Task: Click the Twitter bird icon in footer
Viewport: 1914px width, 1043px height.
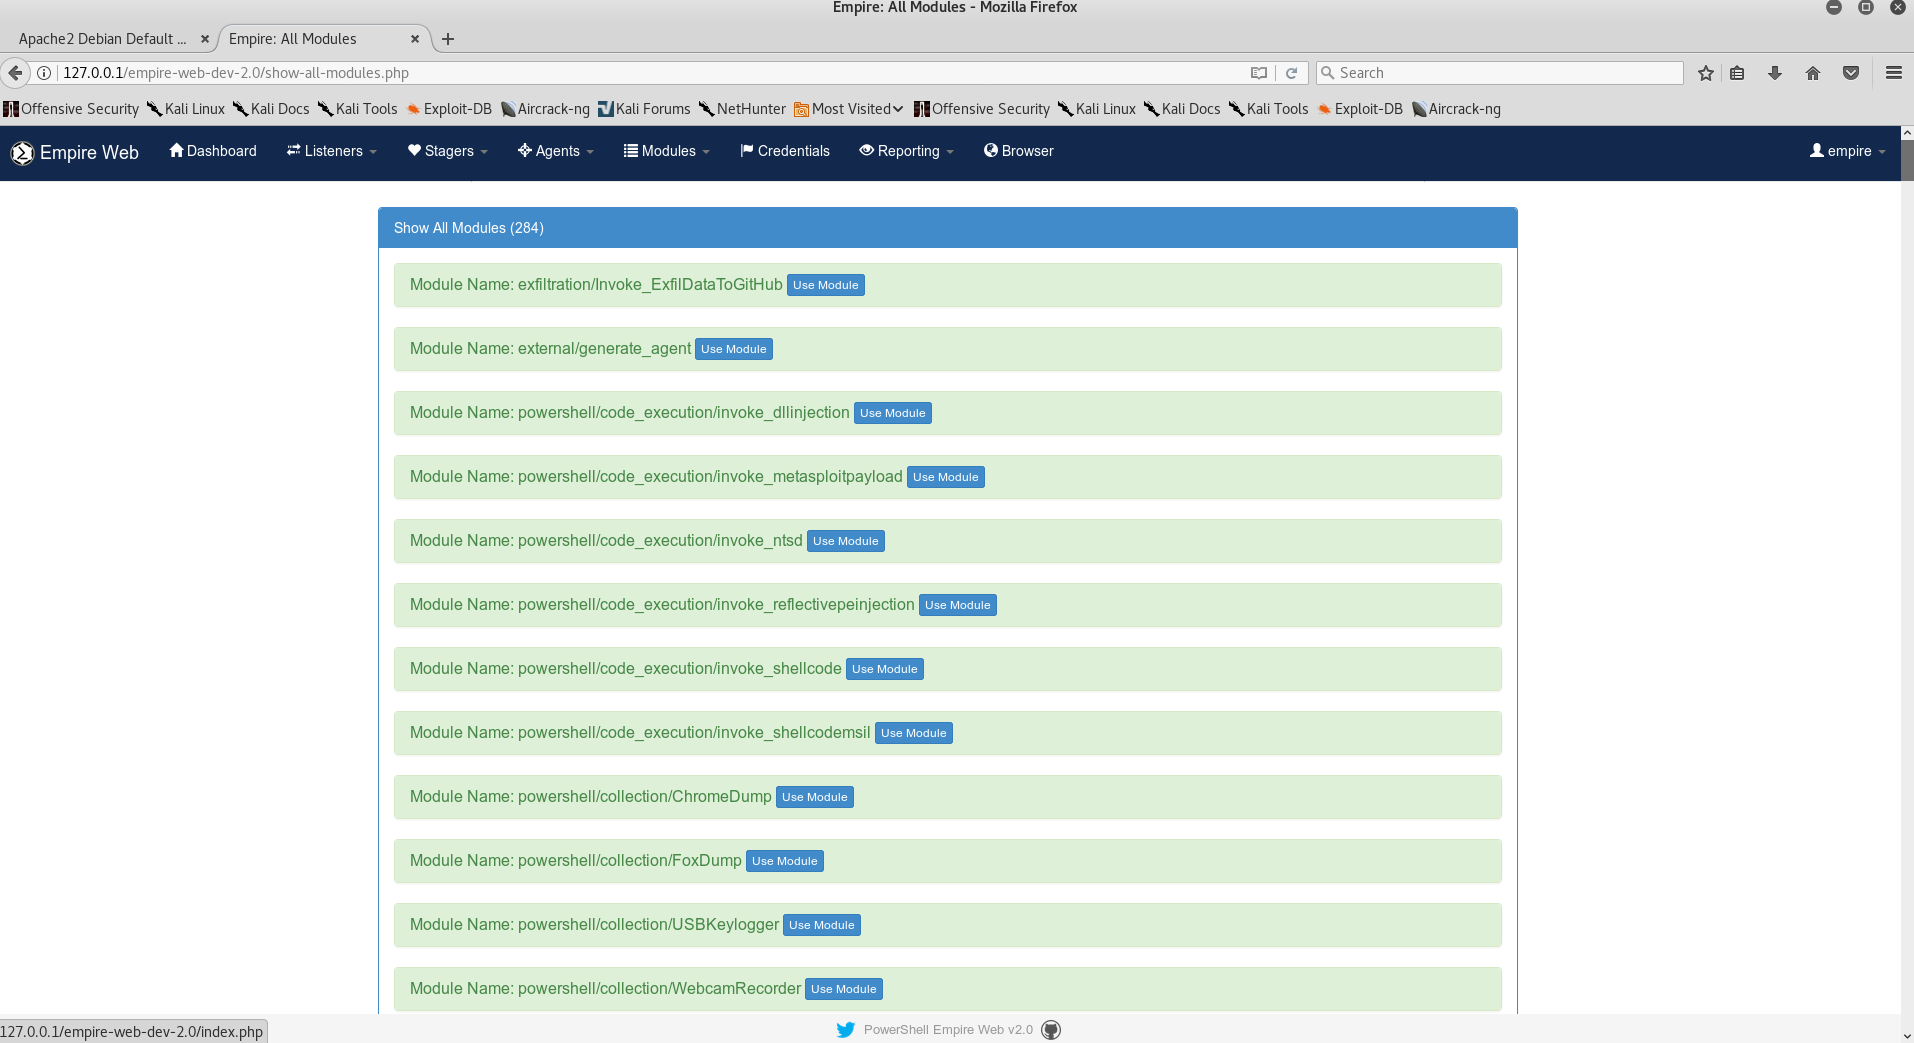Action: tap(845, 1029)
